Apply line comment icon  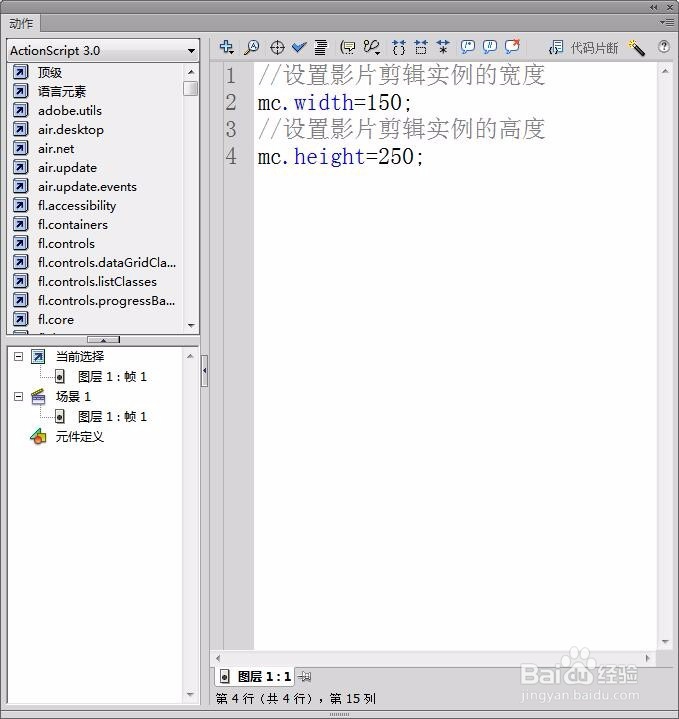pyautogui.click(x=490, y=47)
